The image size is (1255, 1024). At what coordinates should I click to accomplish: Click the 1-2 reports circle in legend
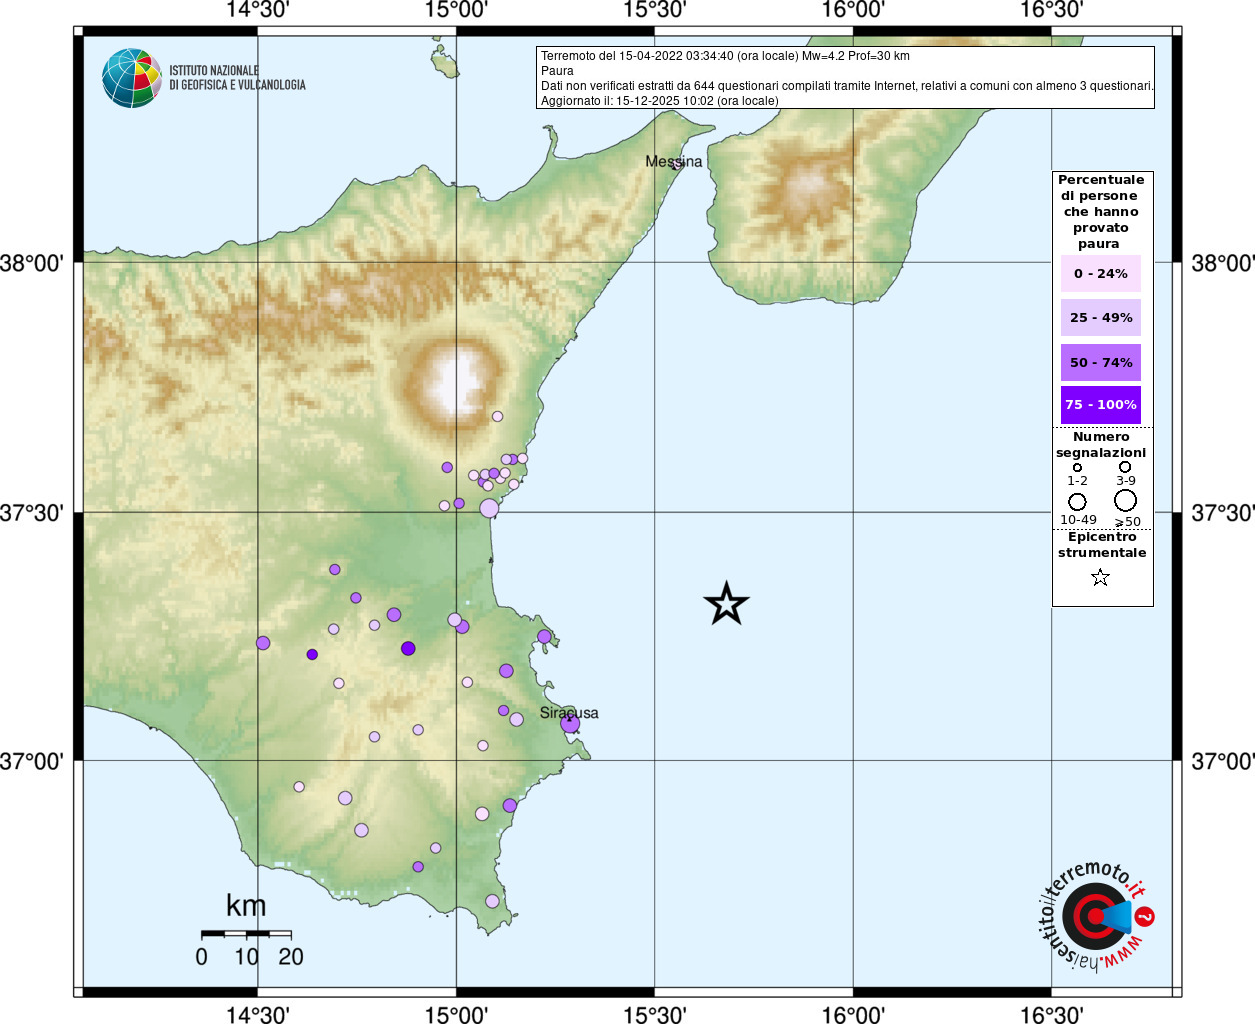[x=1077, y=467]
